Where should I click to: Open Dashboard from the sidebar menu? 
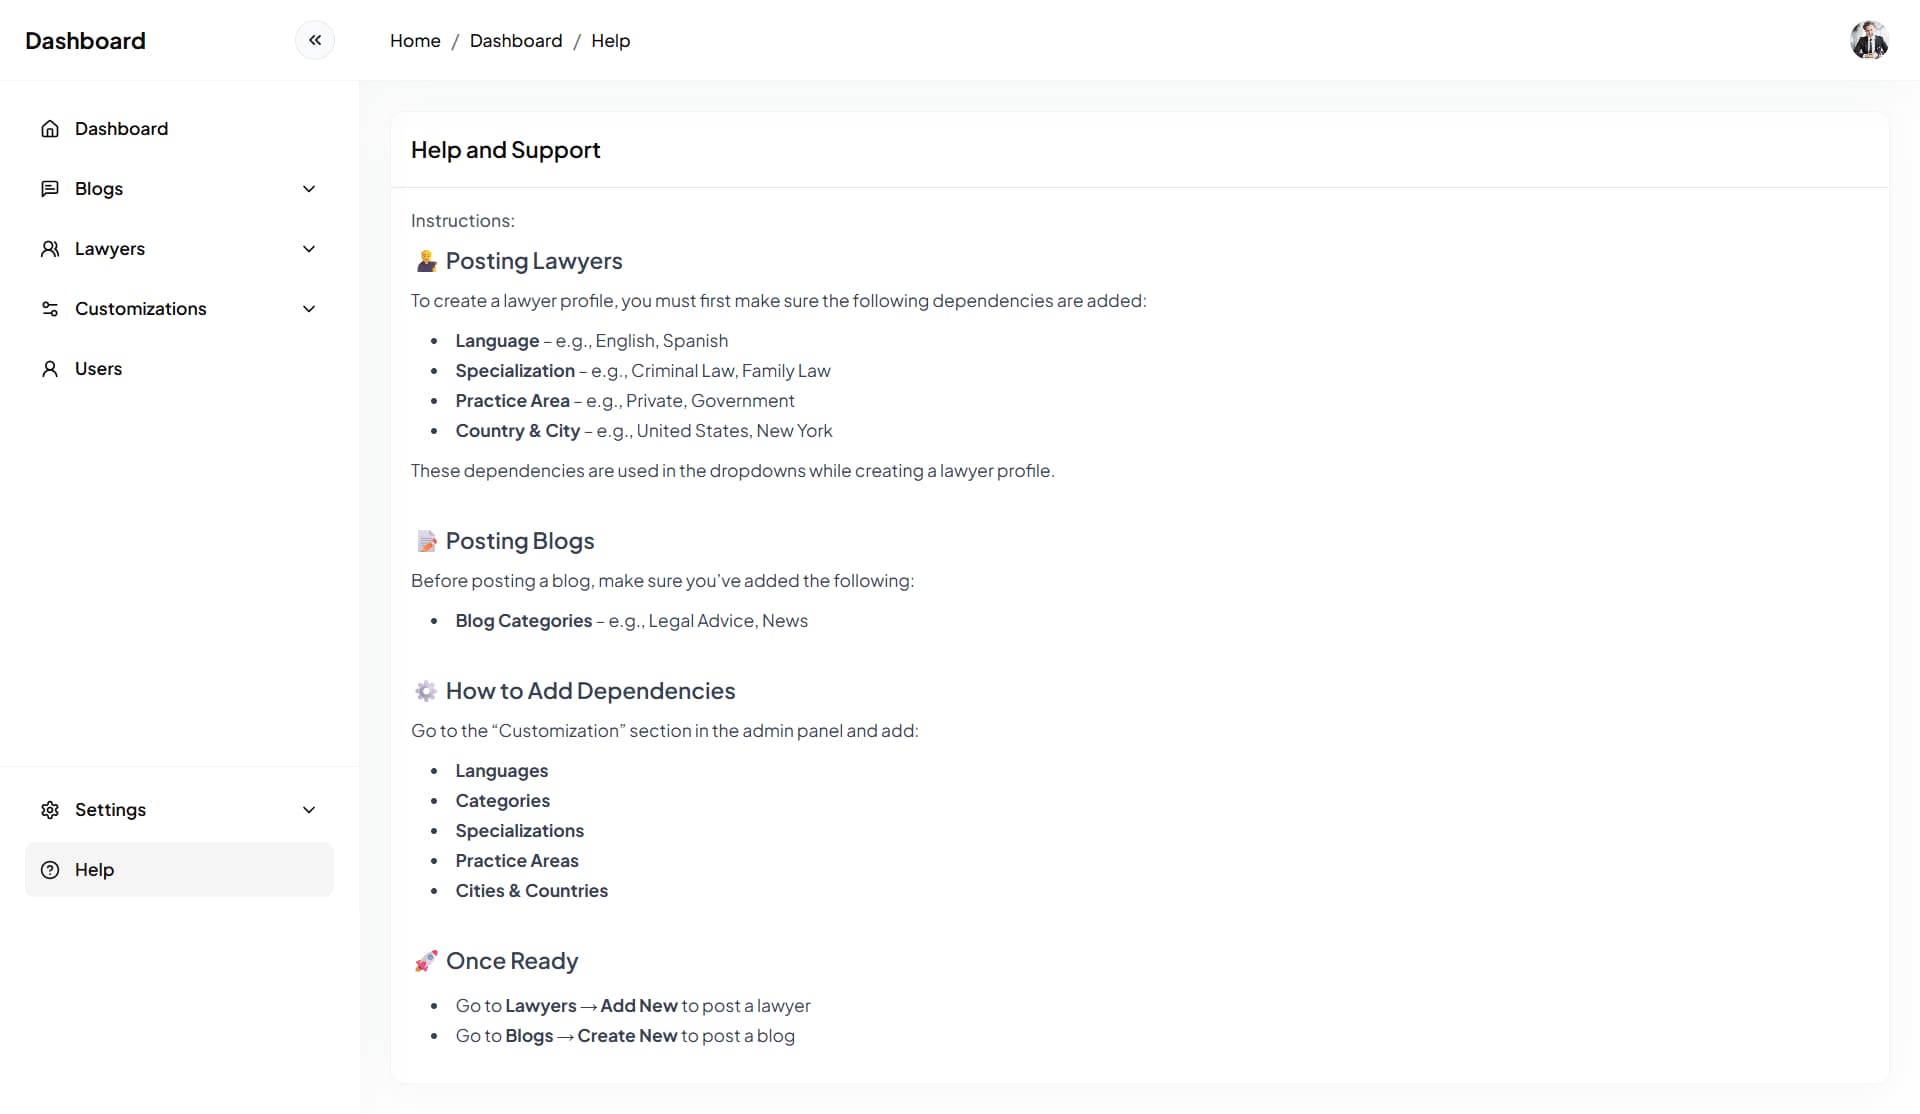(179, 129)
